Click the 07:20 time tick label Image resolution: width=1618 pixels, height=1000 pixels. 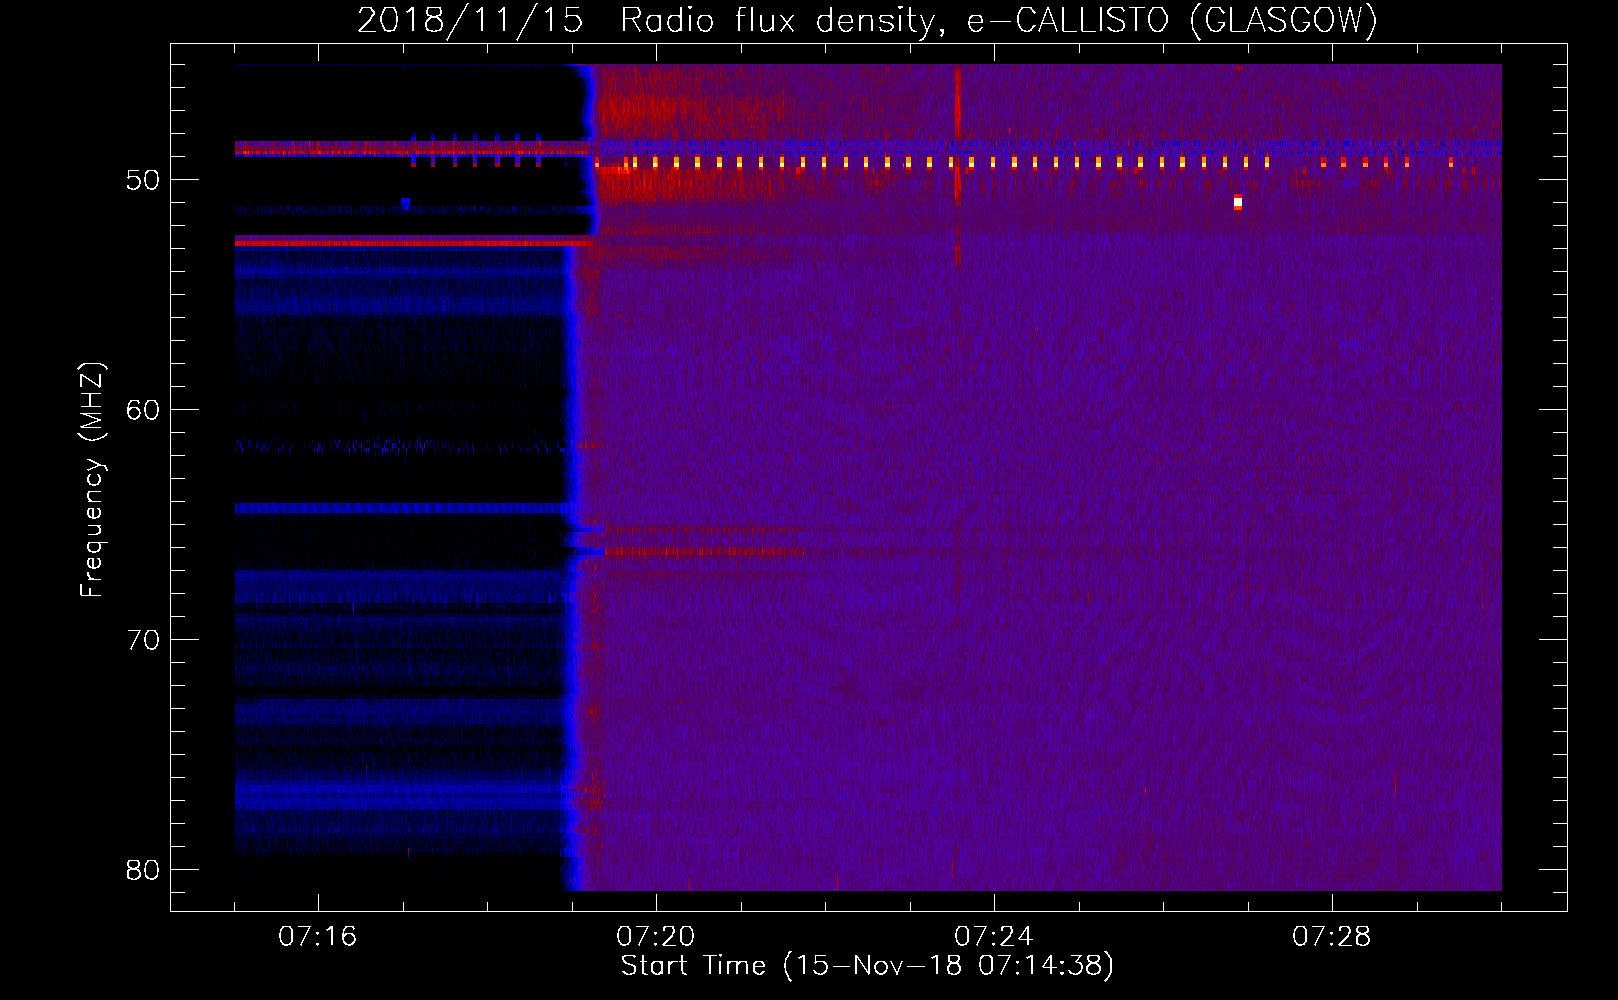point(656,937)
